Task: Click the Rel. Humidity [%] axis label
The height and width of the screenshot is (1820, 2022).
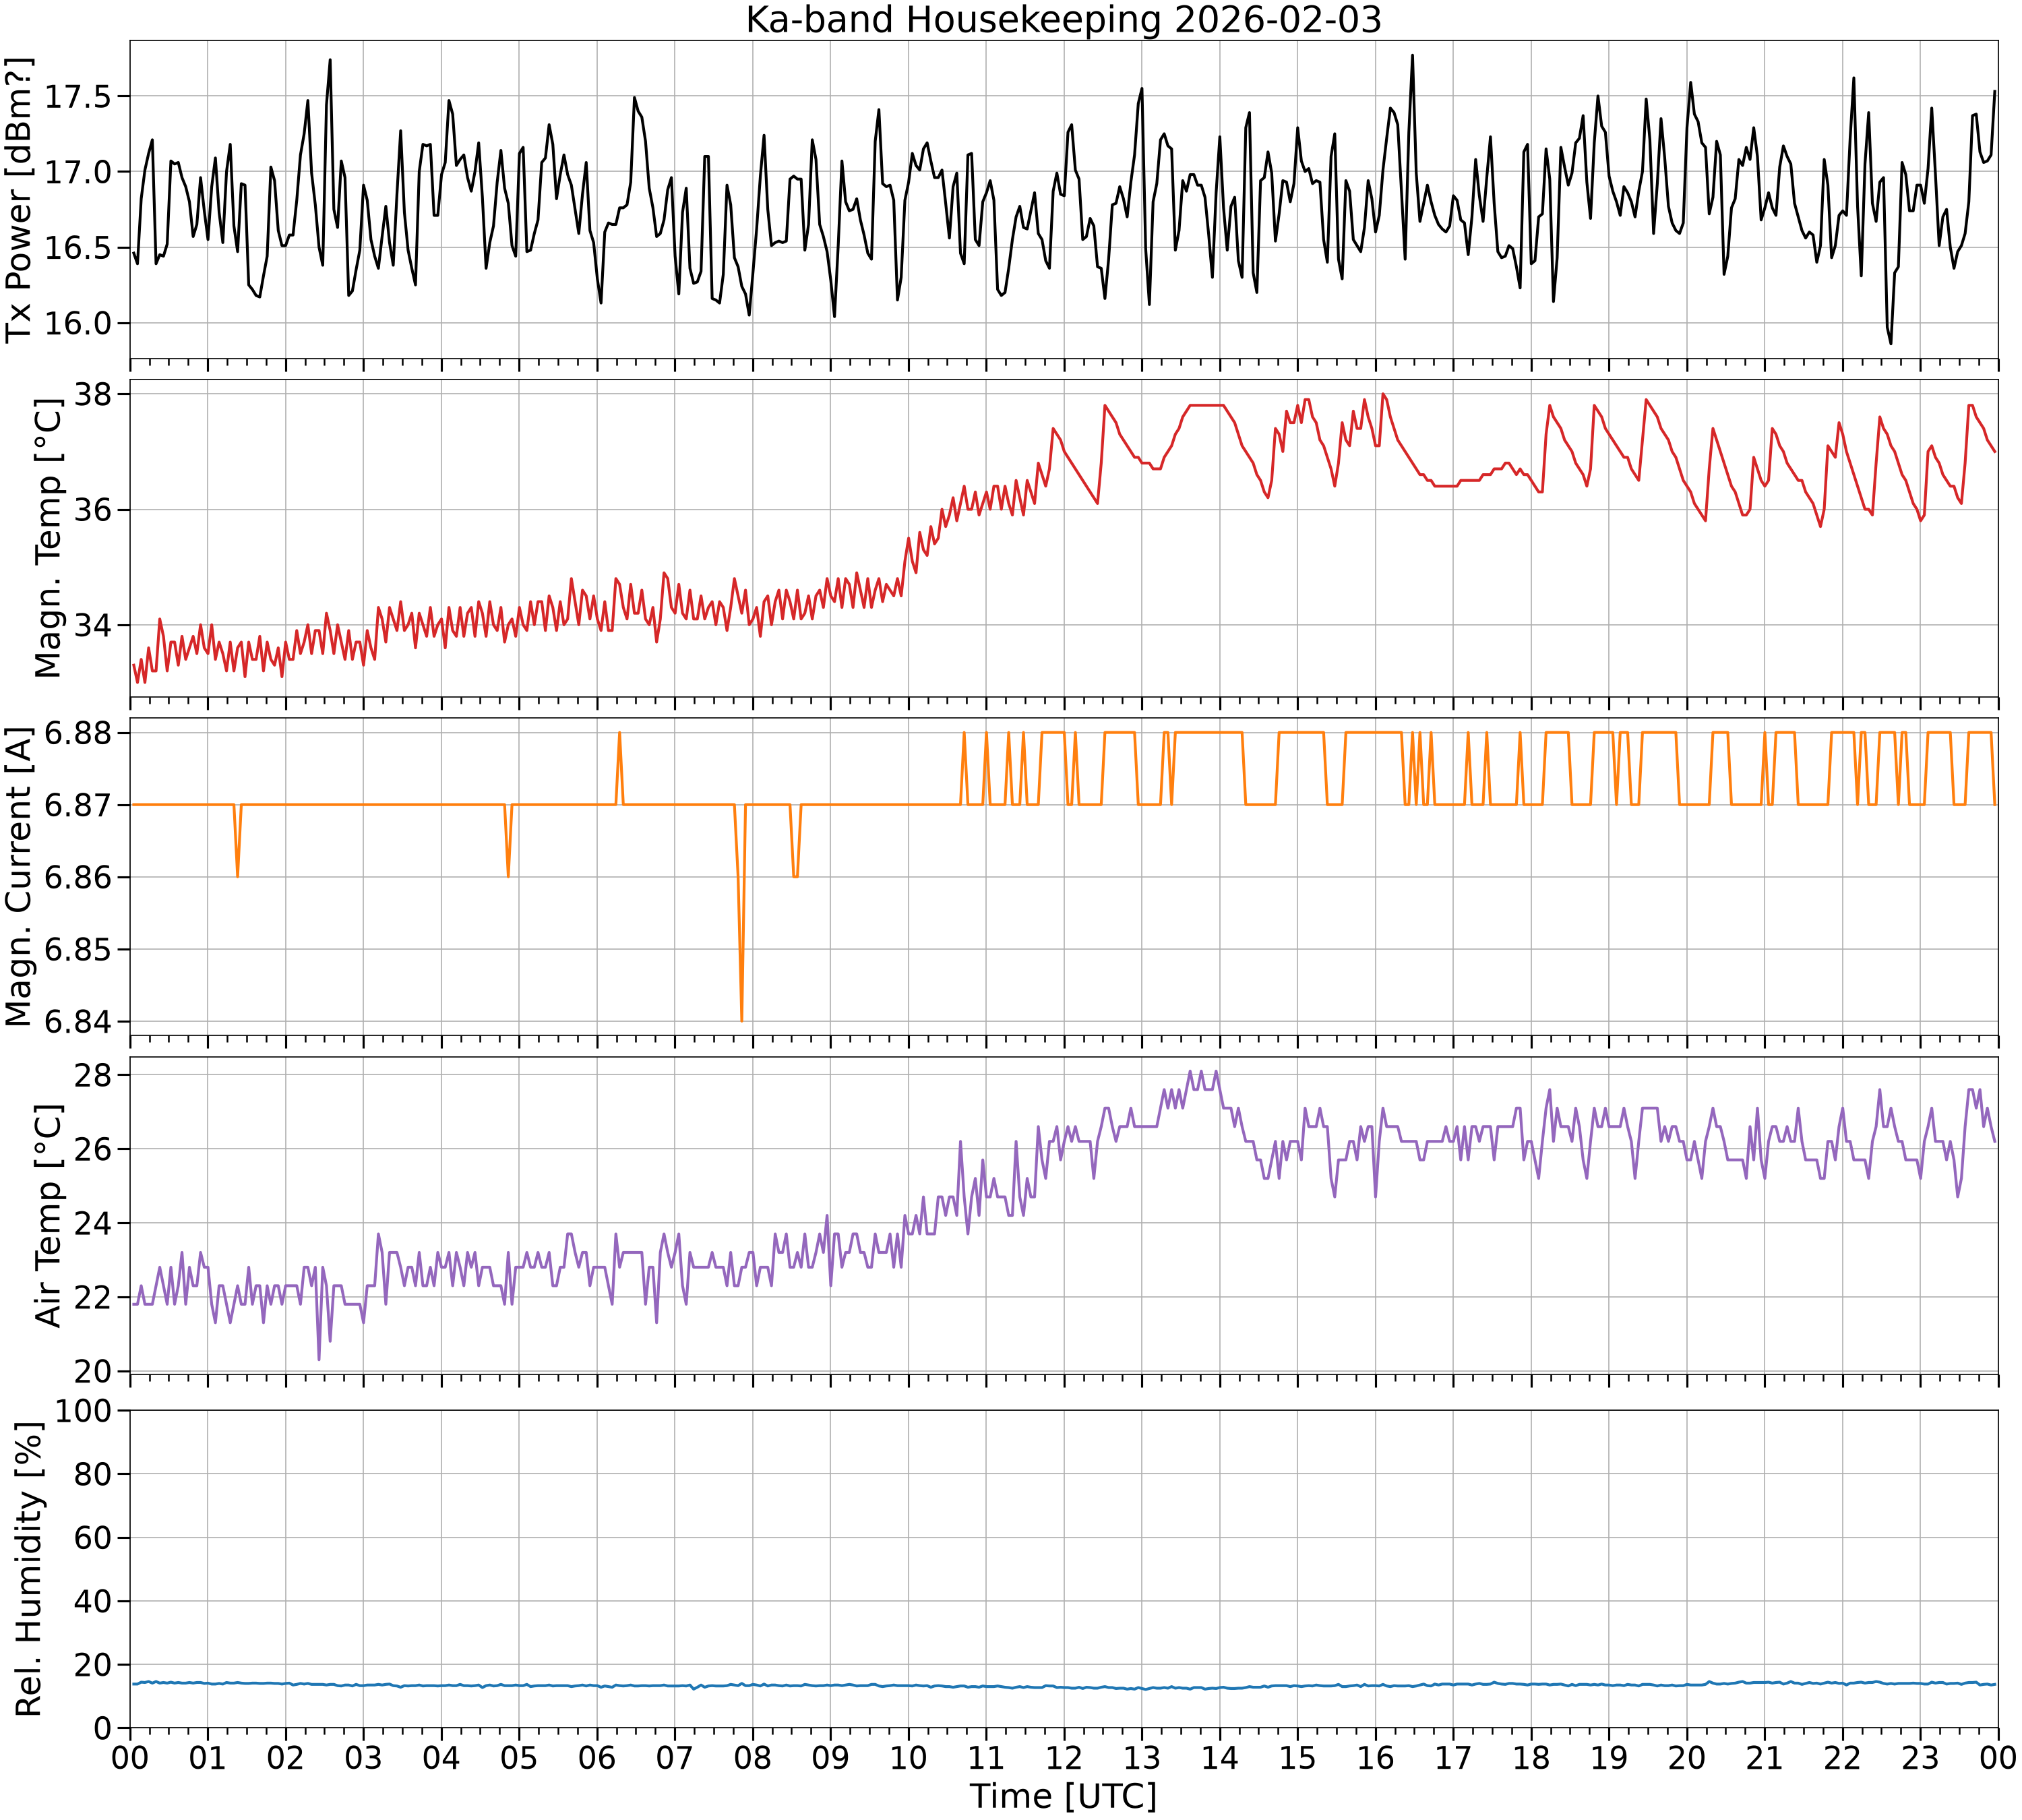Action: (x=29, y=1569)
